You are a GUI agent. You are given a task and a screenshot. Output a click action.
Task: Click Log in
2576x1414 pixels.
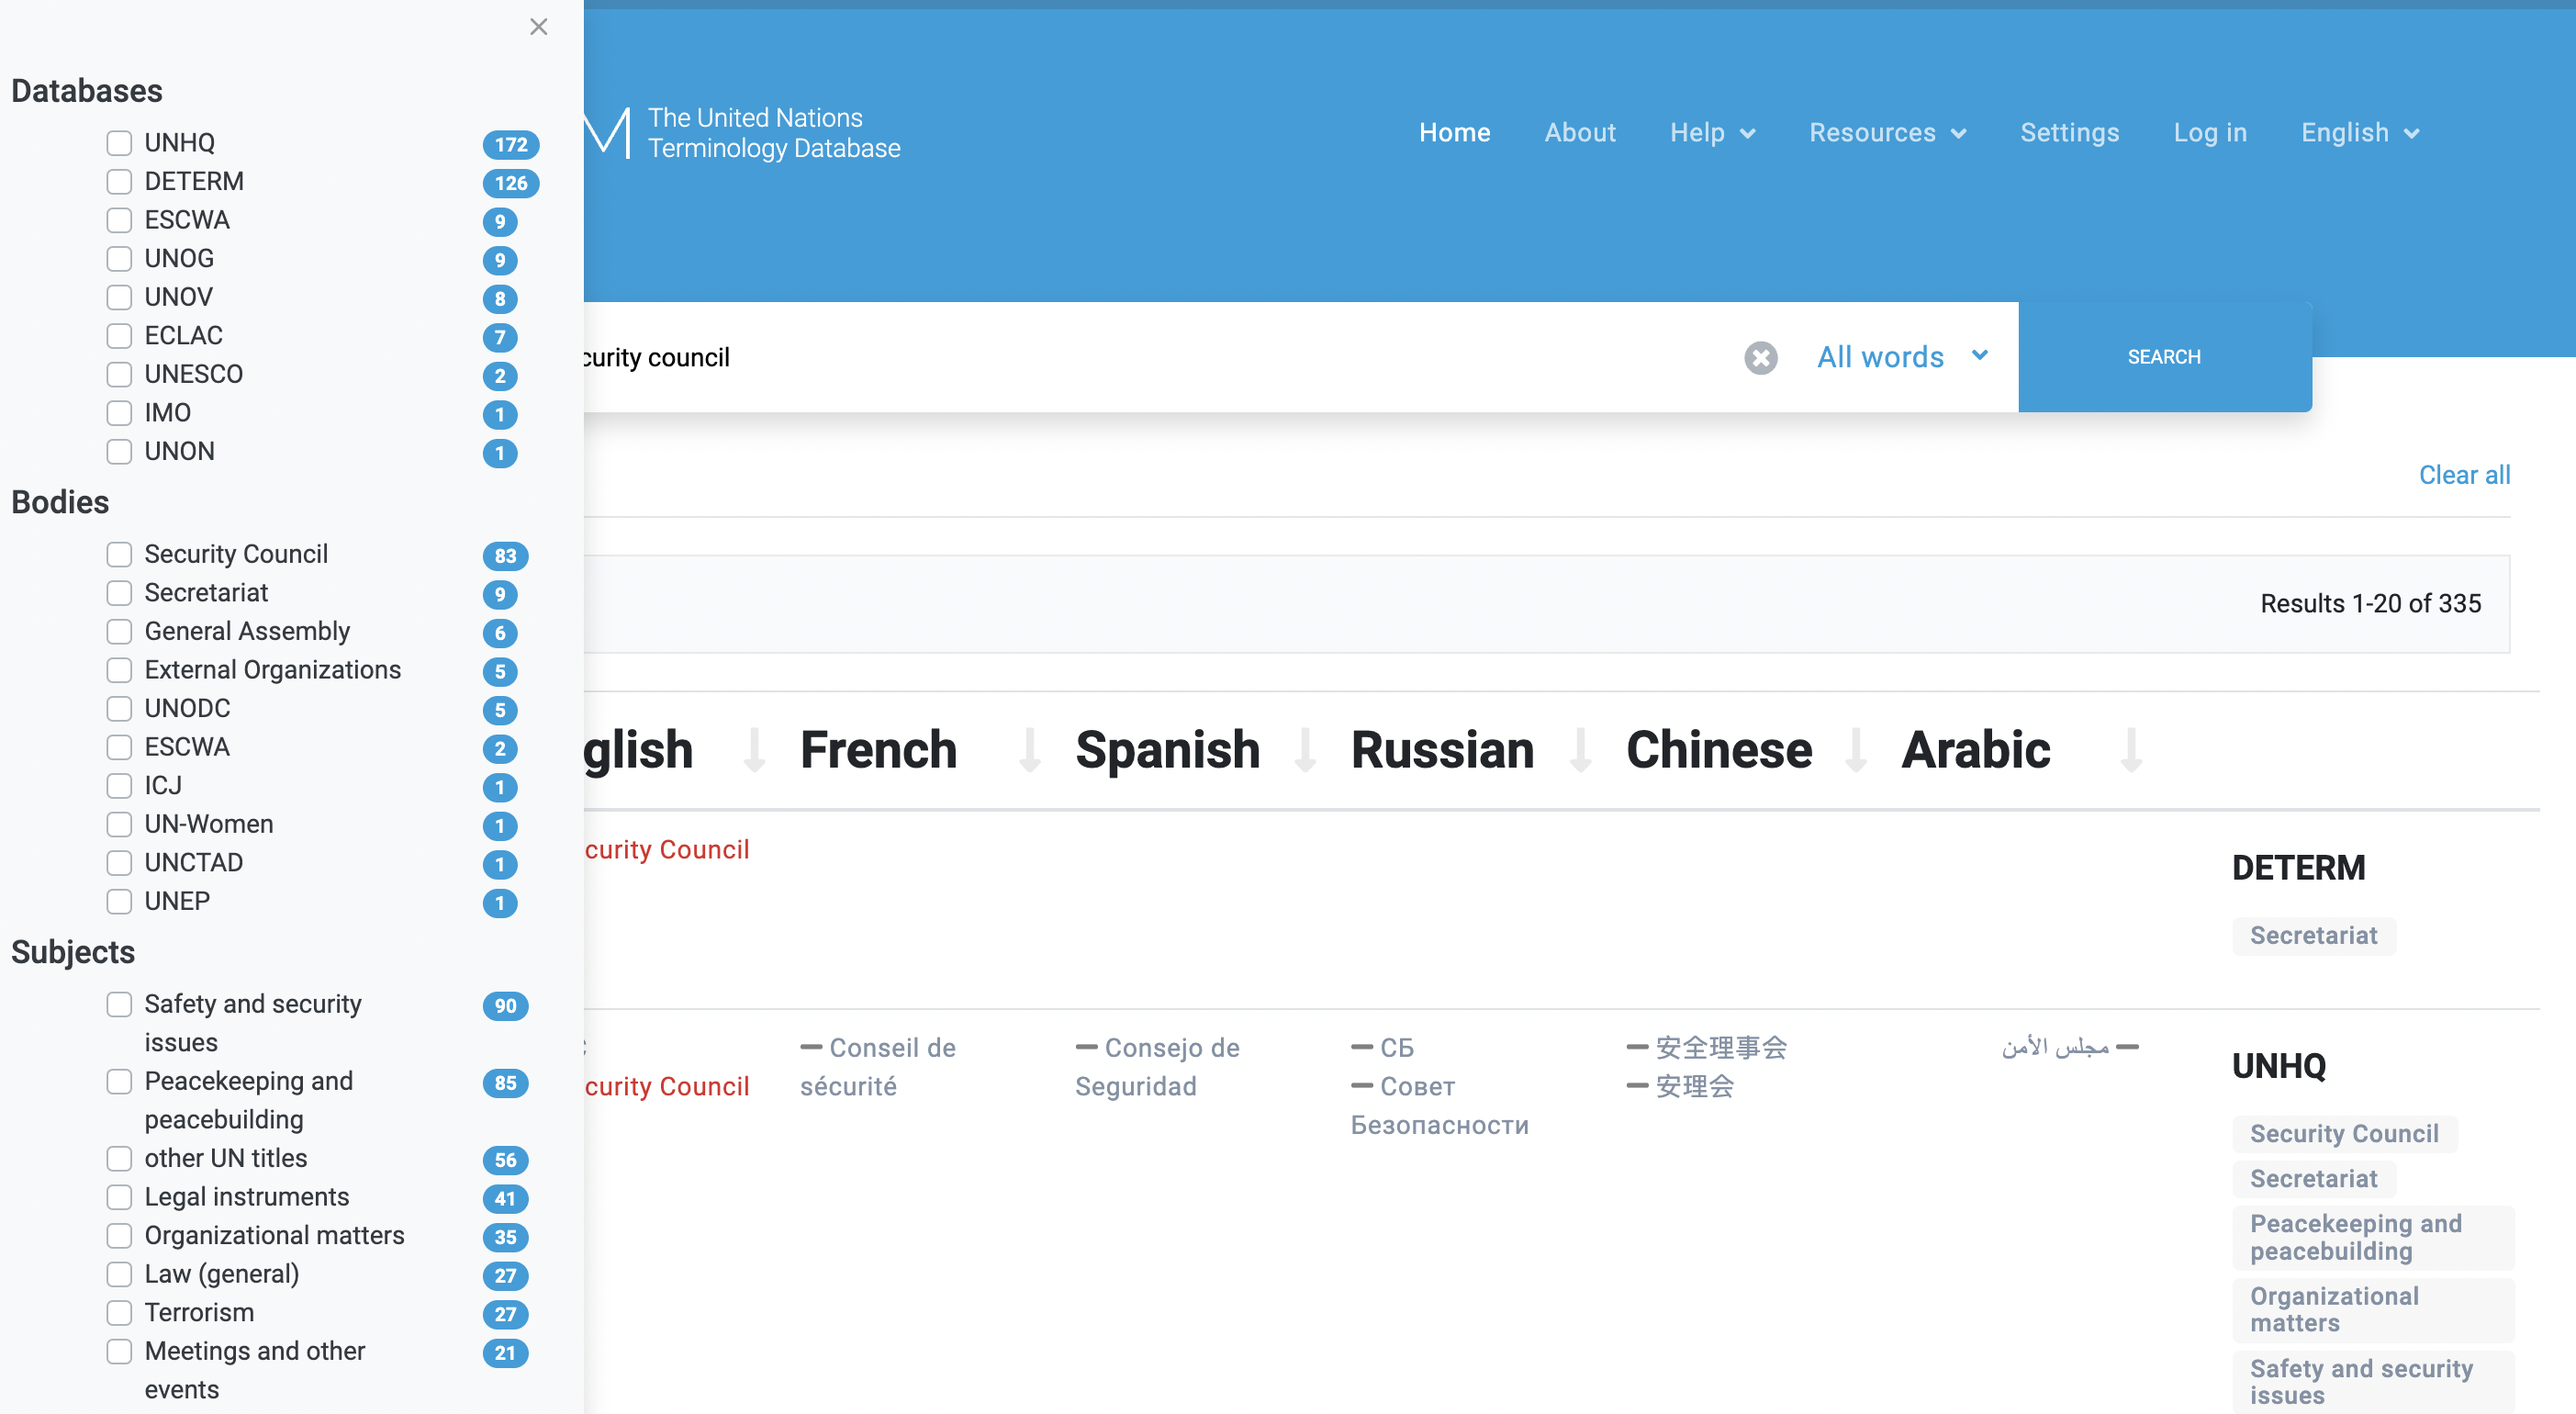click(2210, 133)
